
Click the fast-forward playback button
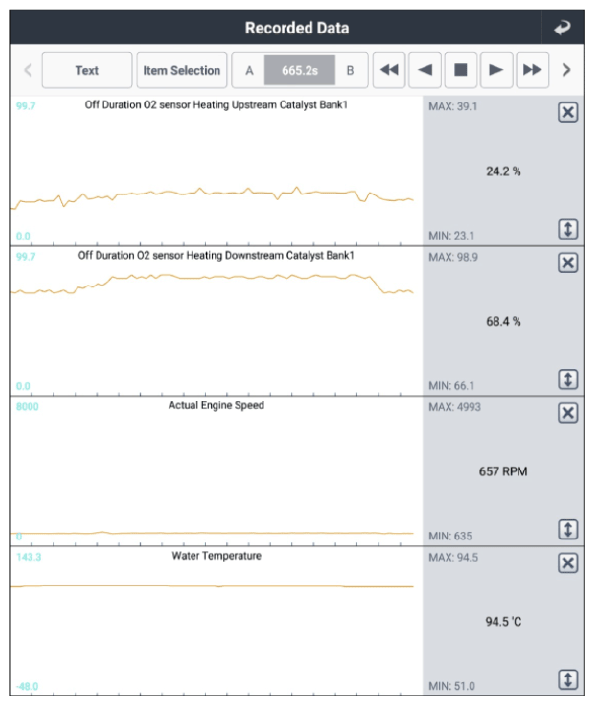click(532, 70)
